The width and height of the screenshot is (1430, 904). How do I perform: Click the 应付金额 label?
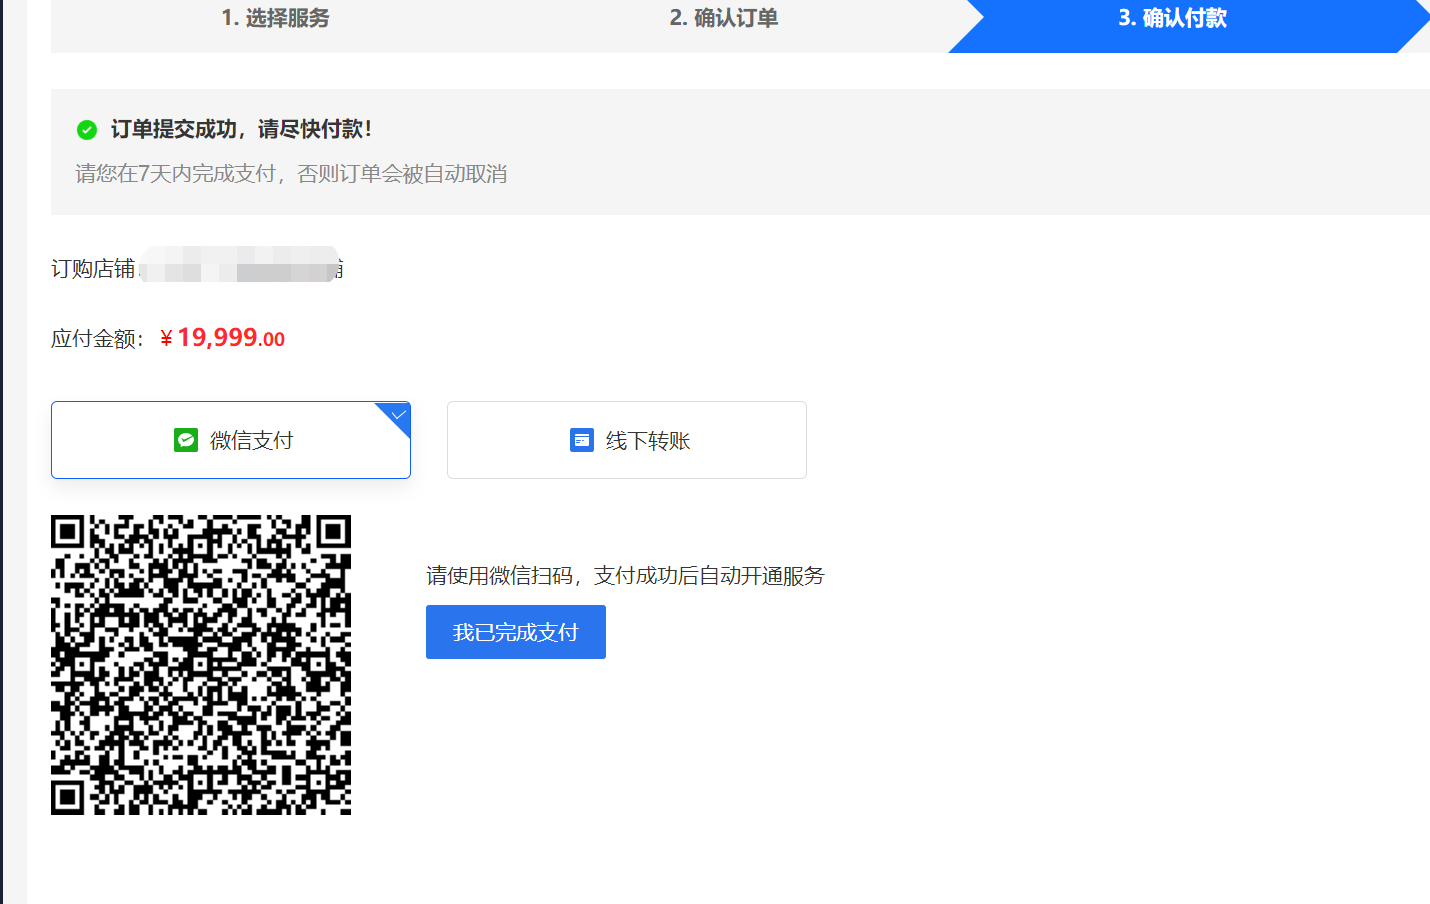(97, 339)
